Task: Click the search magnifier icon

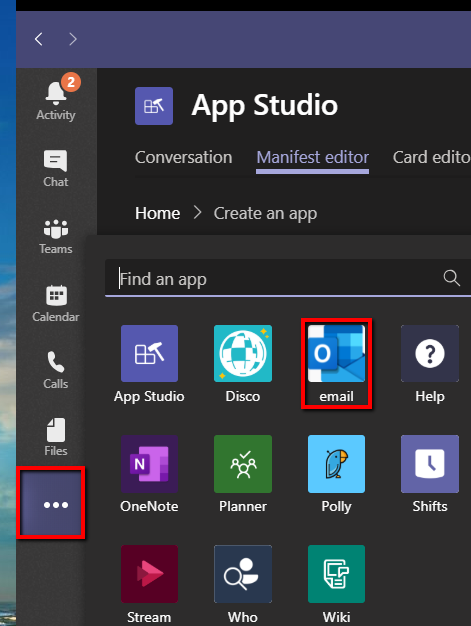Action: coord(451,278)
